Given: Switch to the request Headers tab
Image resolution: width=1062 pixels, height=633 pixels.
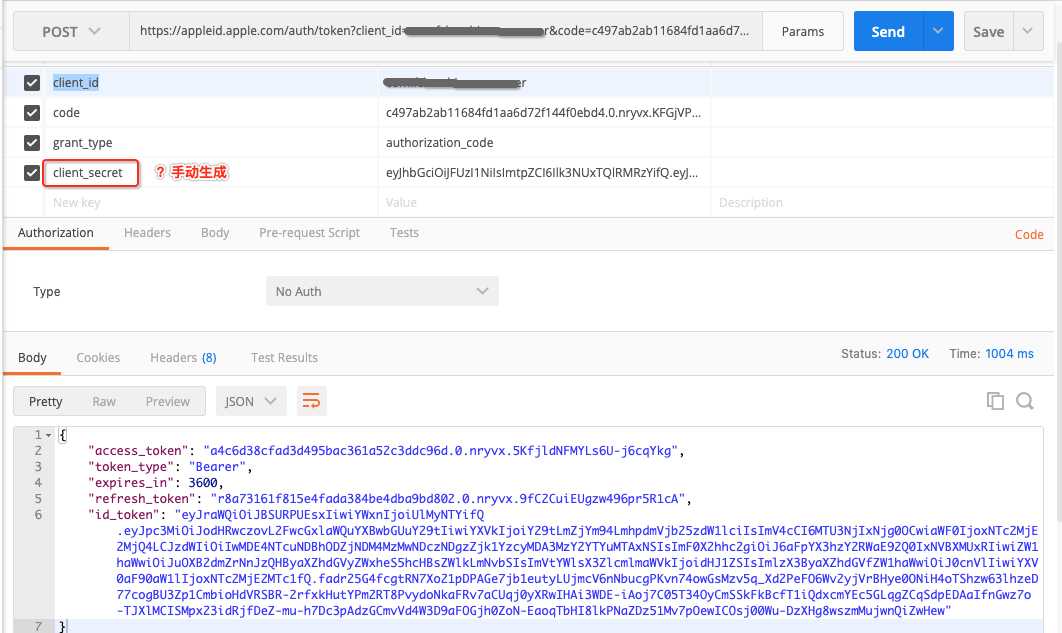Looking at the screenshot, I should point(147,233).
